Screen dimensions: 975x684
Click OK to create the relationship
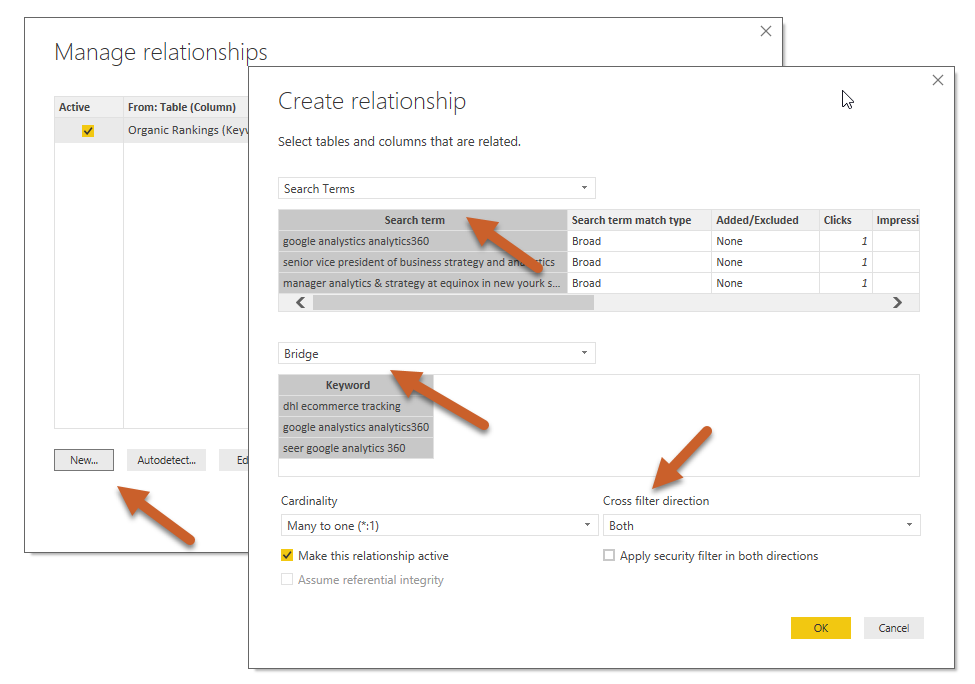(x=820, y=628)
